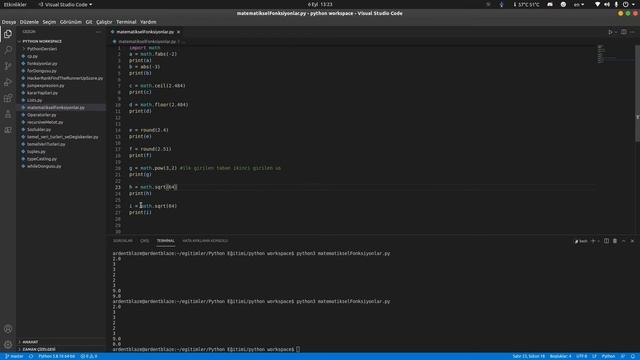Switch to the debug console panel tab

click(x=205, y=241)
